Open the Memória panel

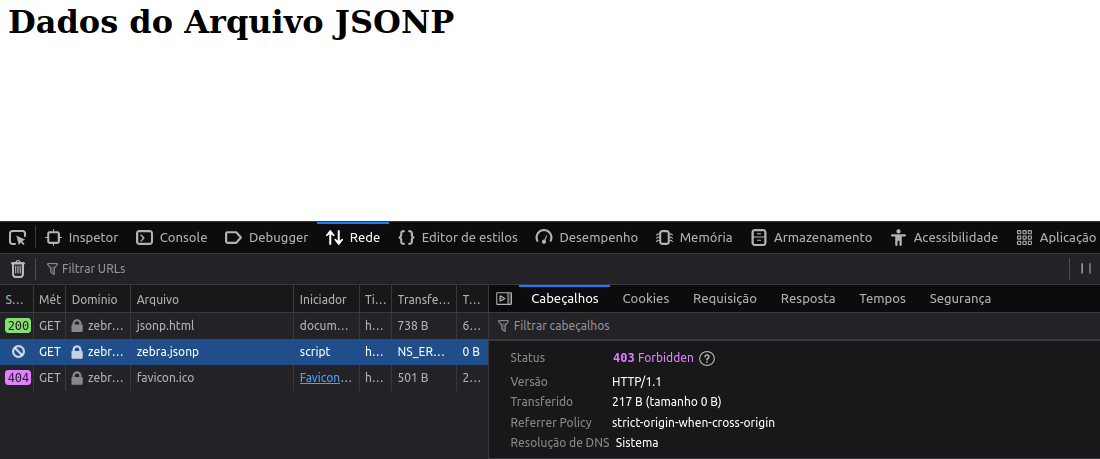point(694,238)
